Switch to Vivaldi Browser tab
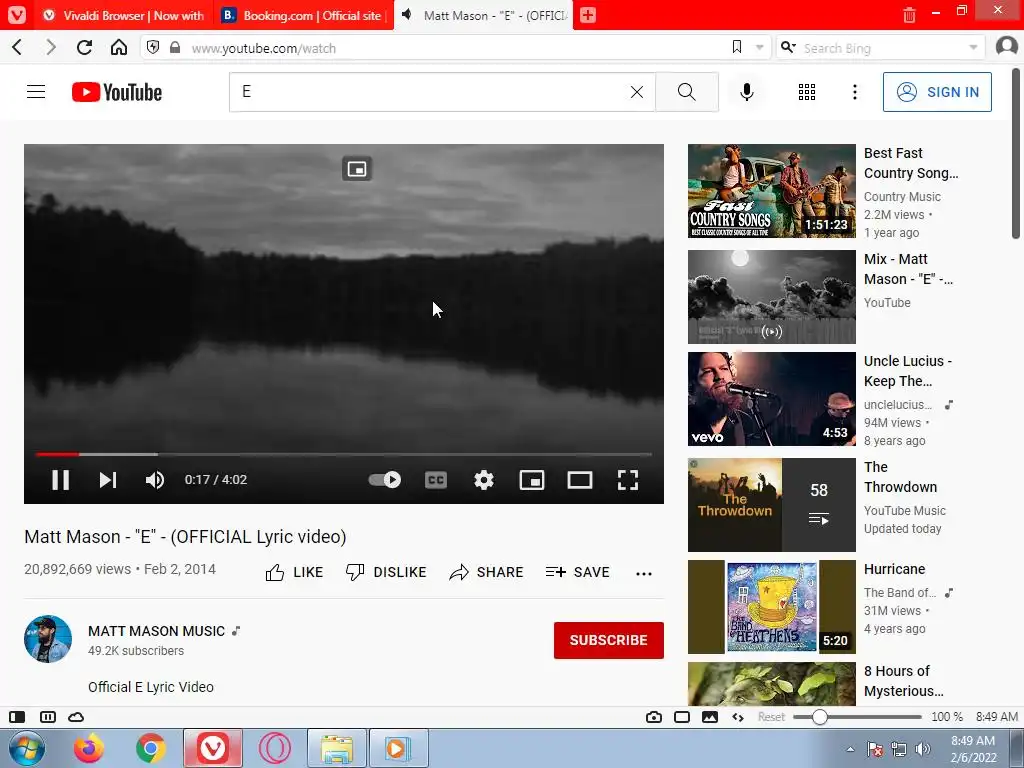This screenshot has width=1024, height=768. [x=125, y=15]
